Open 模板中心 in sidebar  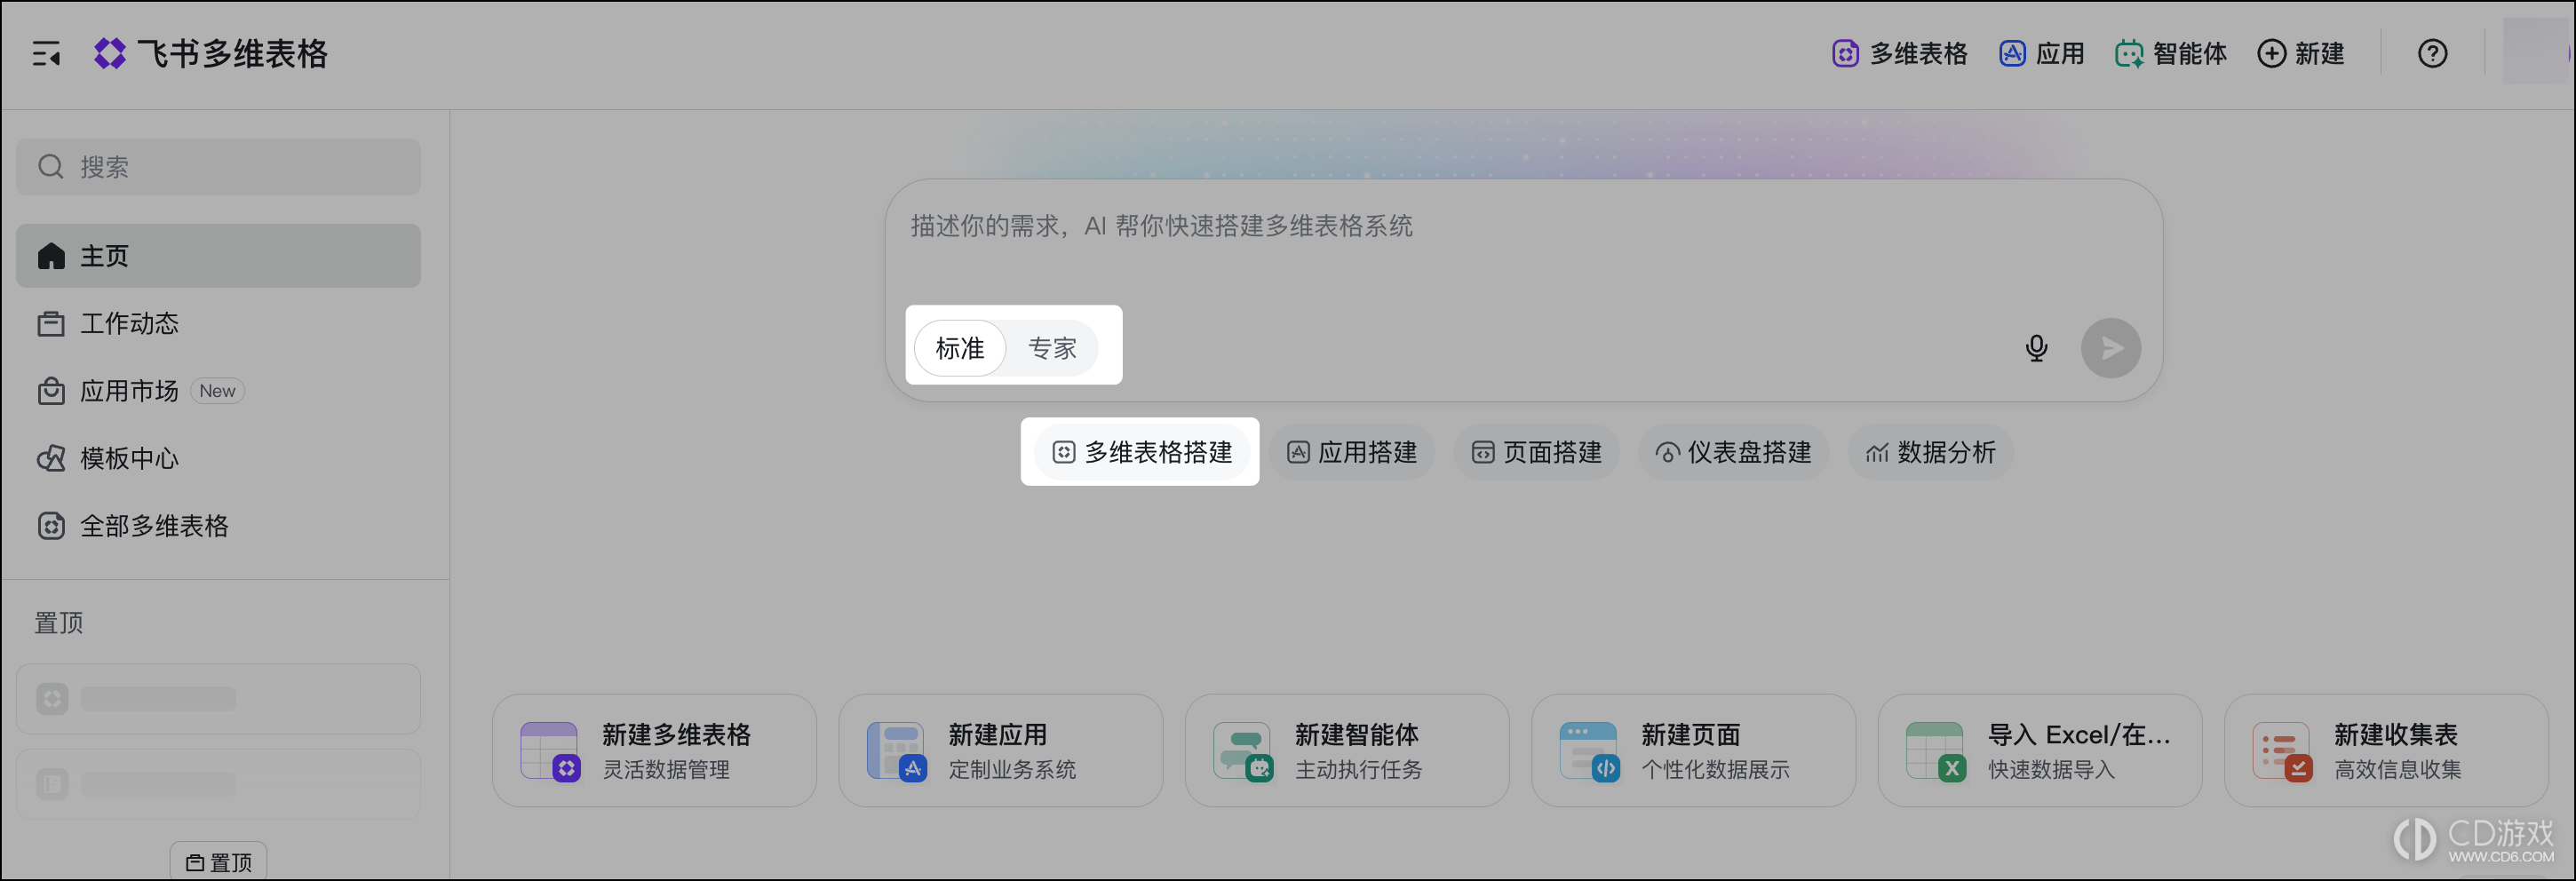(x=218, y=459)
